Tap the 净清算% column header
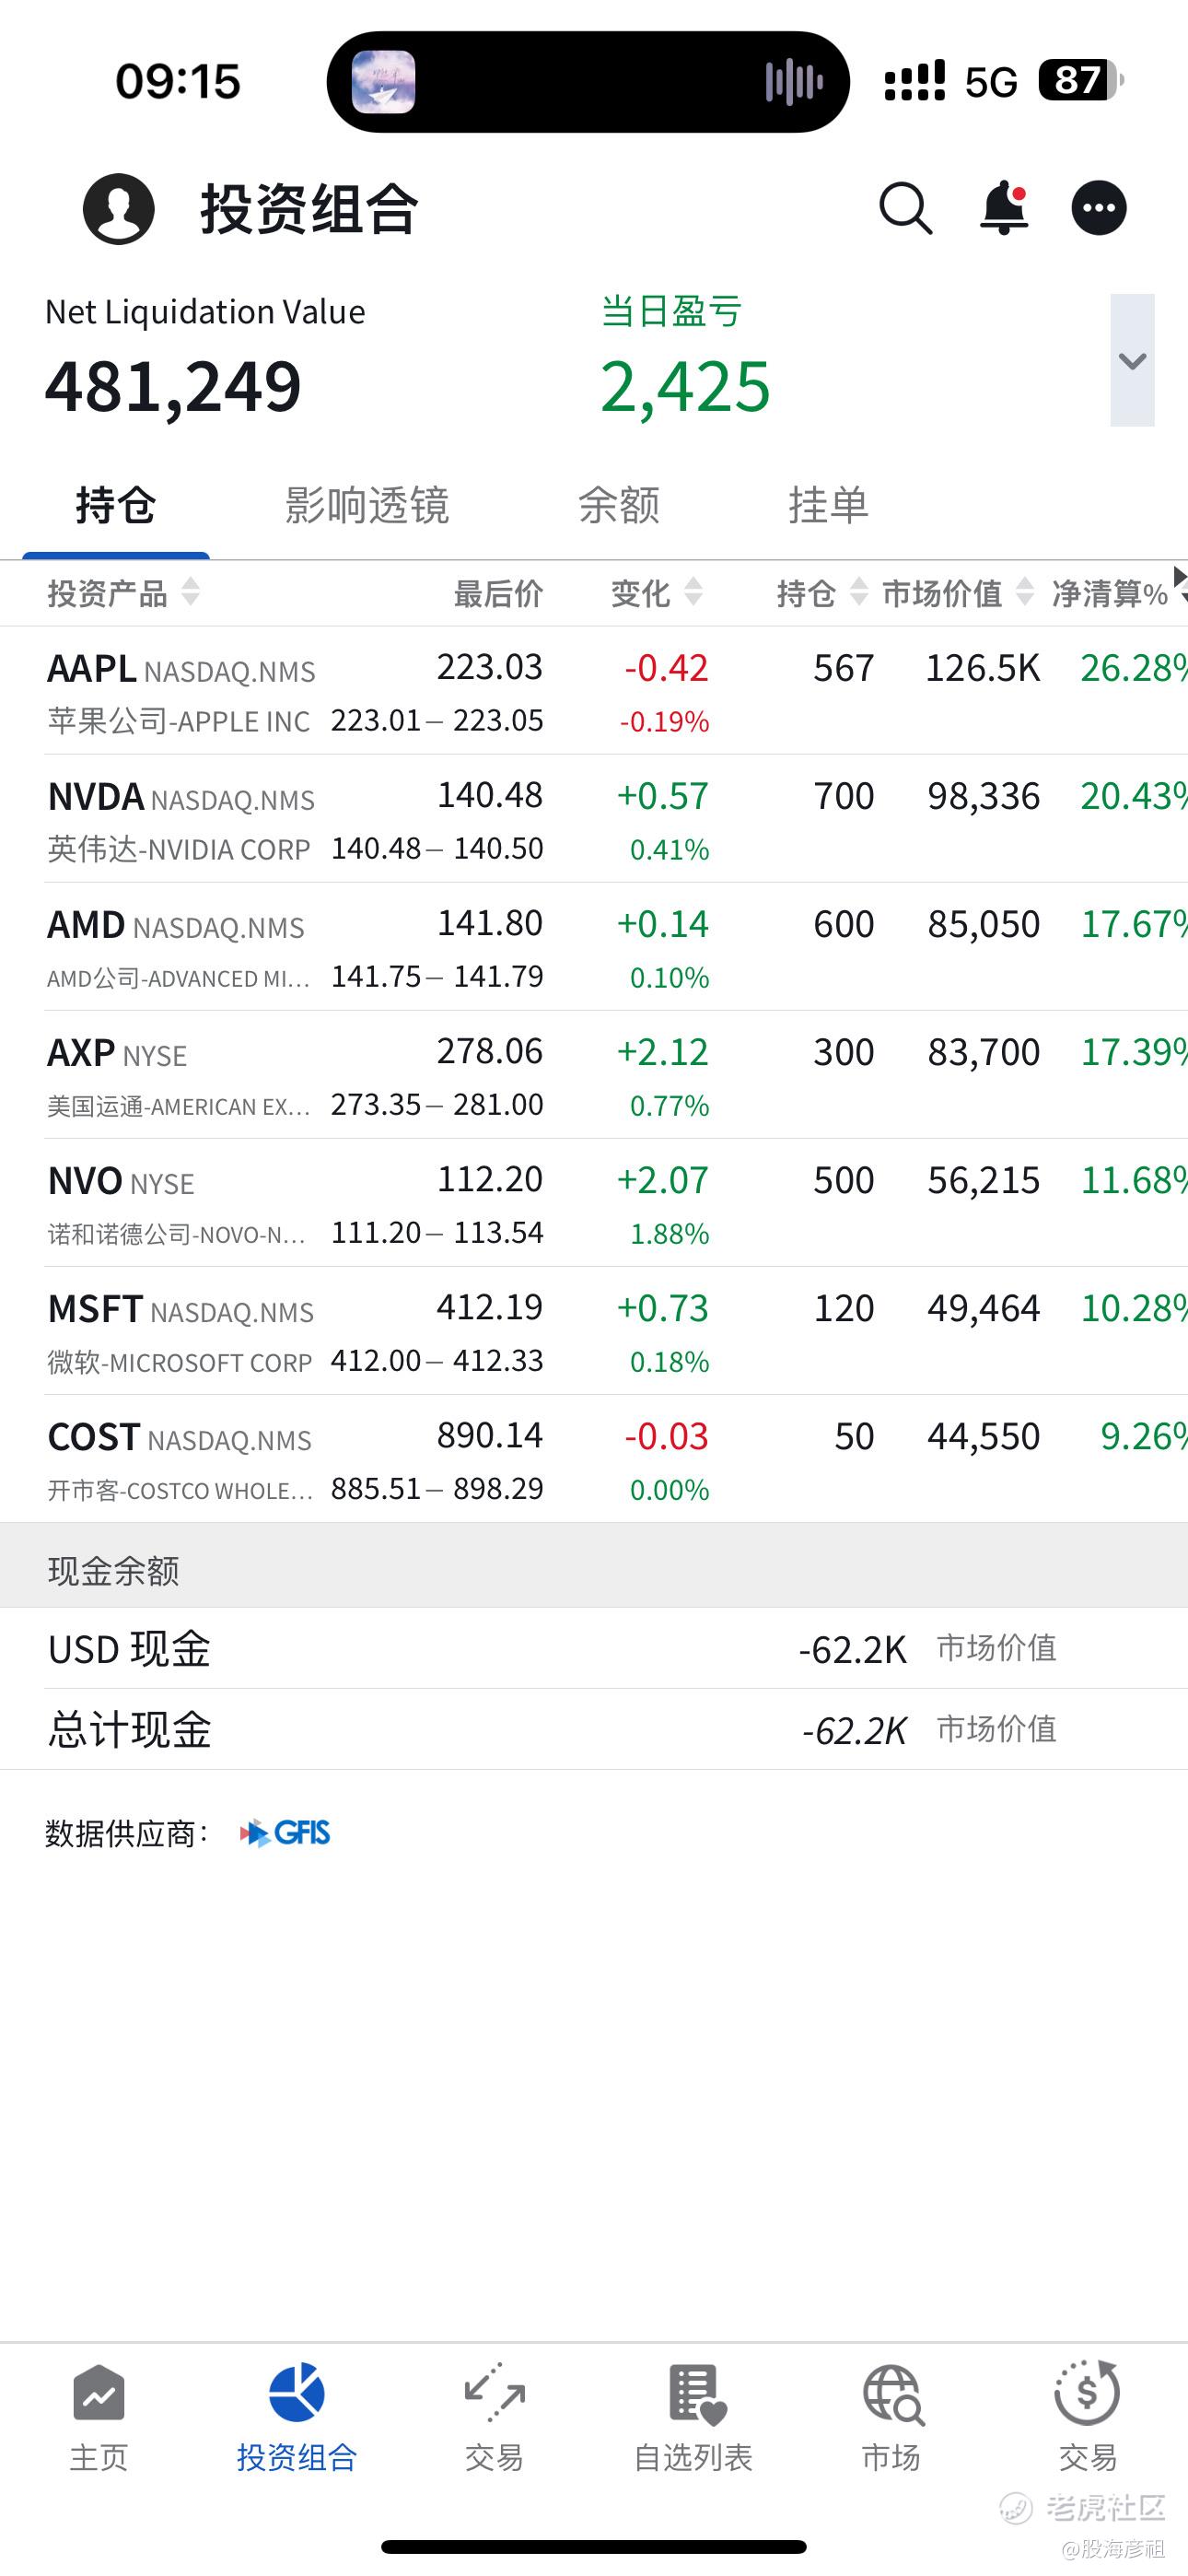The height and width of the screenshot is (2576, 1188). pos(1110,593)
